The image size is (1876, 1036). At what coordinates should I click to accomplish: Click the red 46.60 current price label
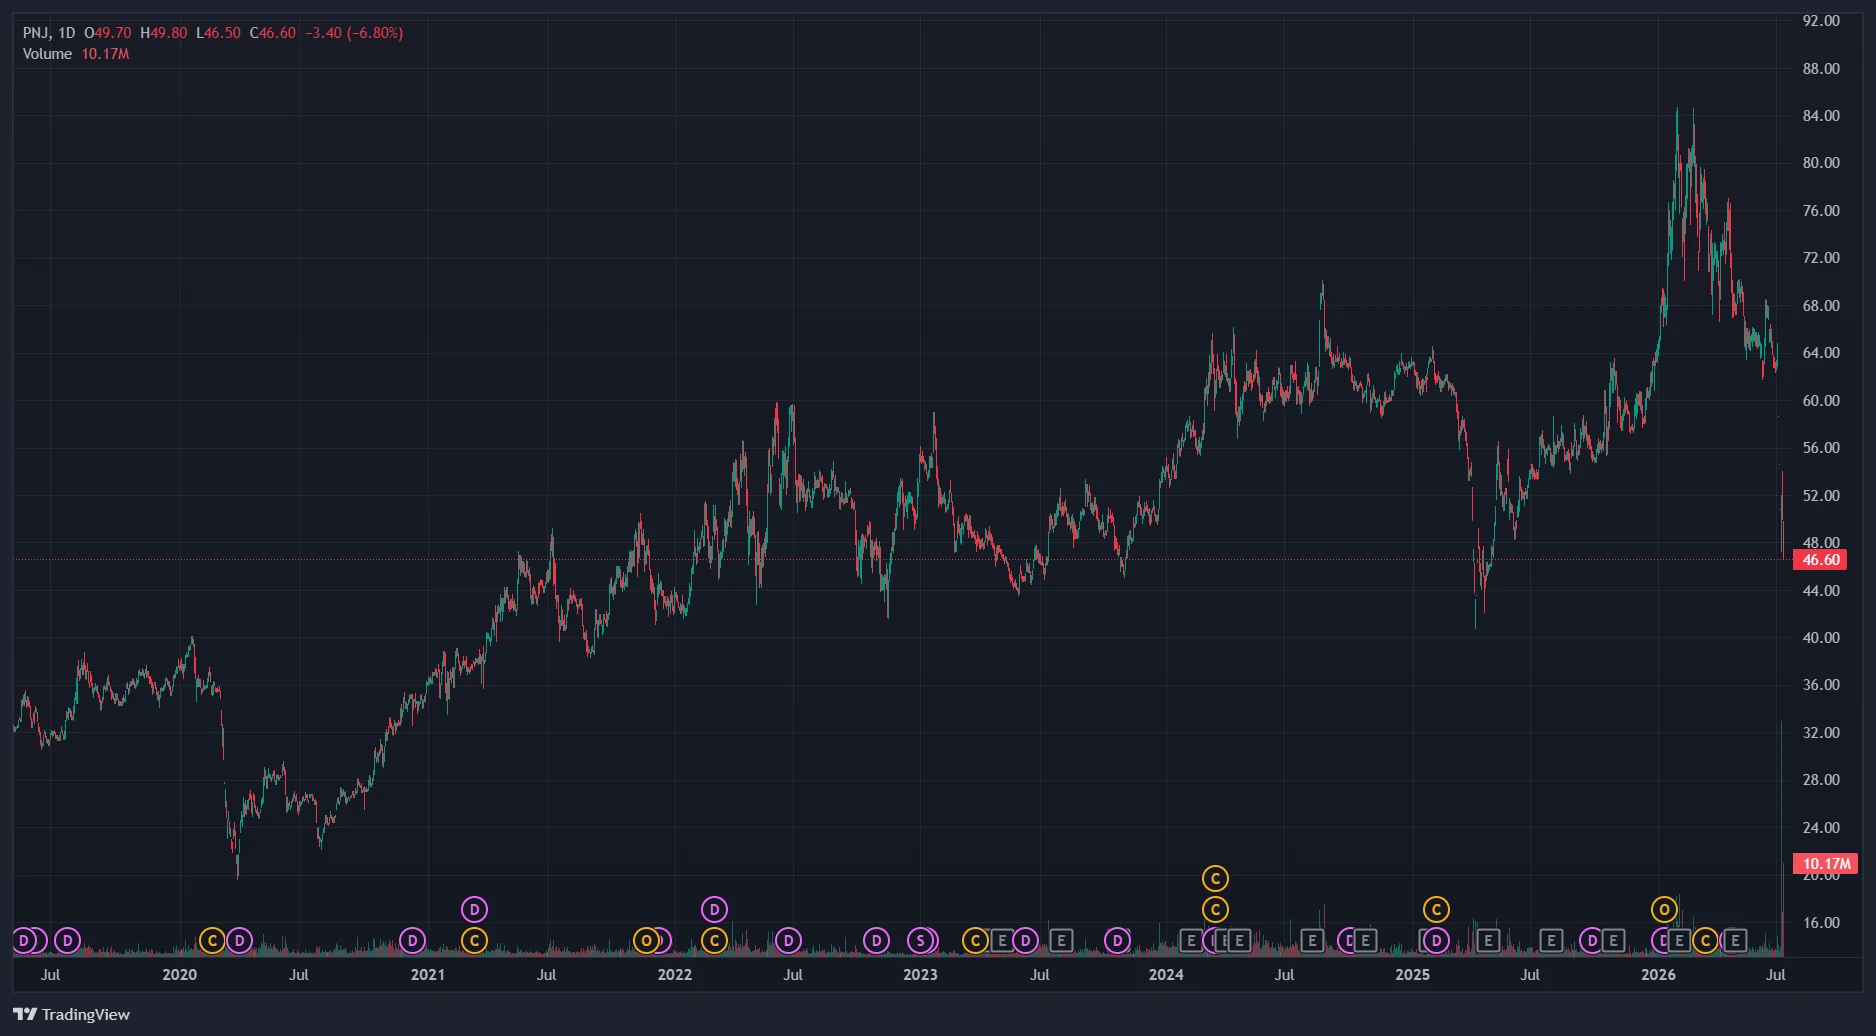coord(1820,560)
